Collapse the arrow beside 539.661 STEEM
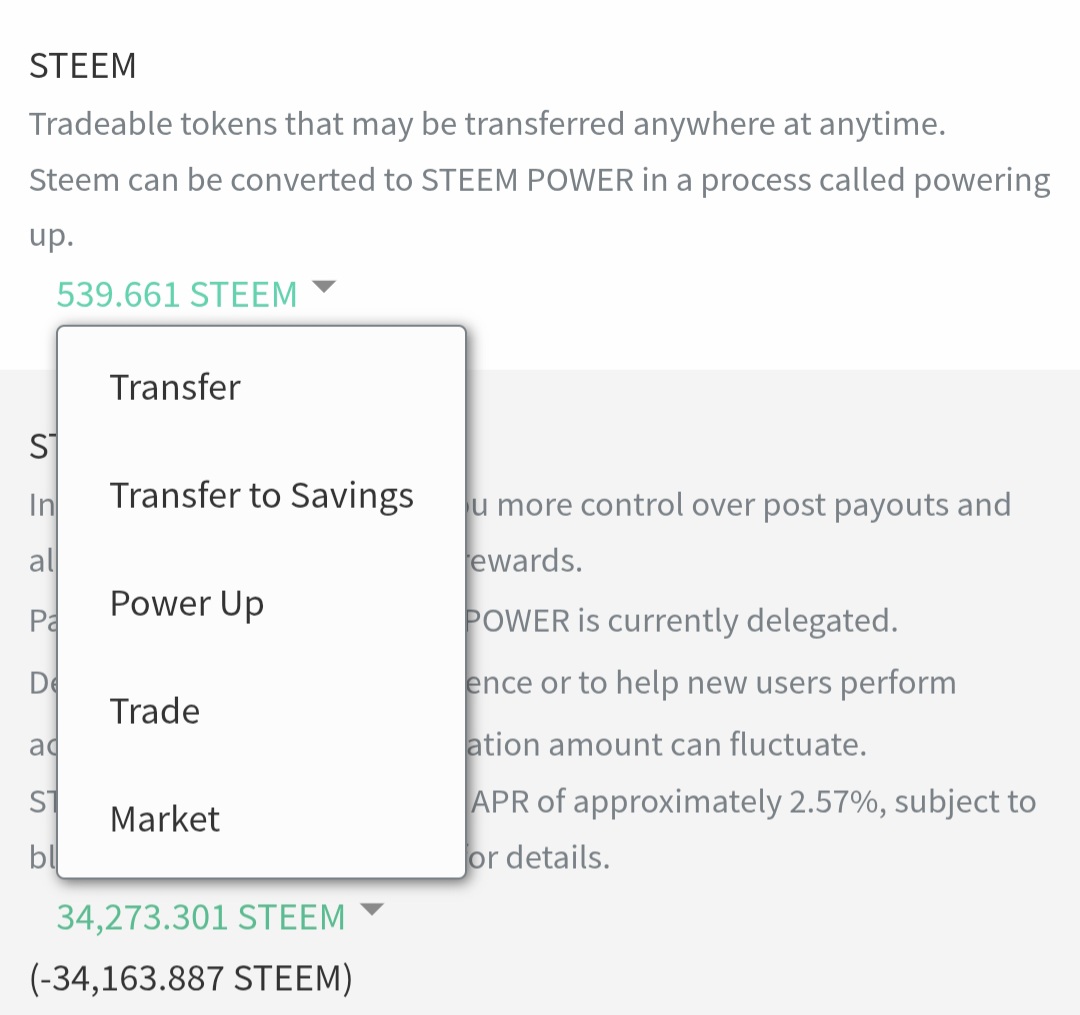The height and width of the screenshot is (1015, 1080). coord(323,288)
